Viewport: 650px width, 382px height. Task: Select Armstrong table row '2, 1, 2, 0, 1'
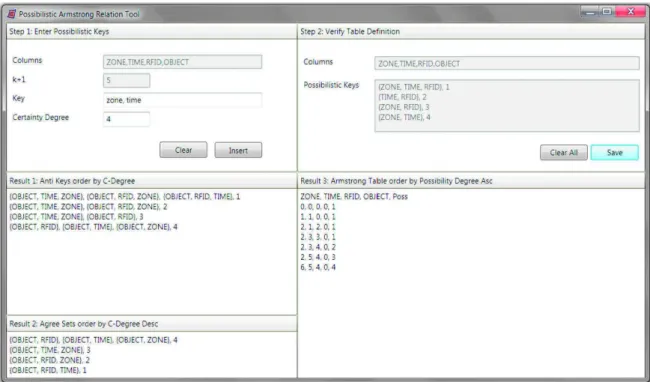click(318, 227)
